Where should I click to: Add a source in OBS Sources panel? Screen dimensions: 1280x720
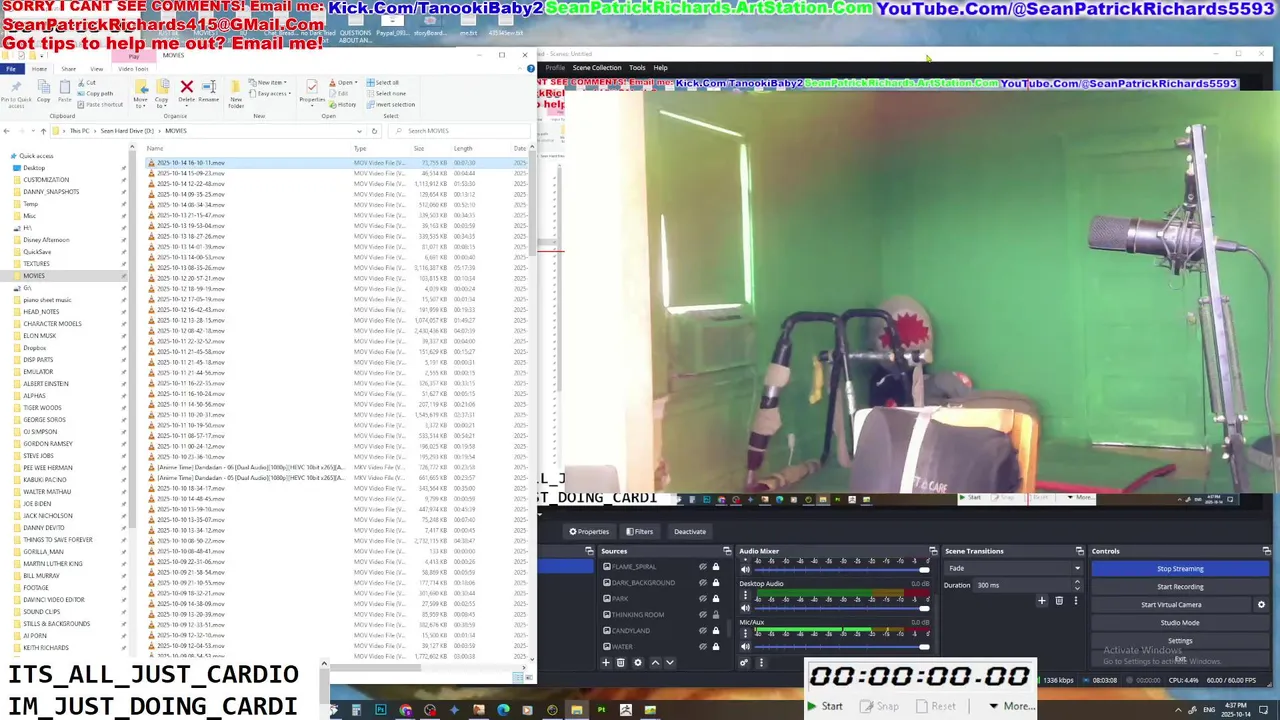[x=606, y=662]
